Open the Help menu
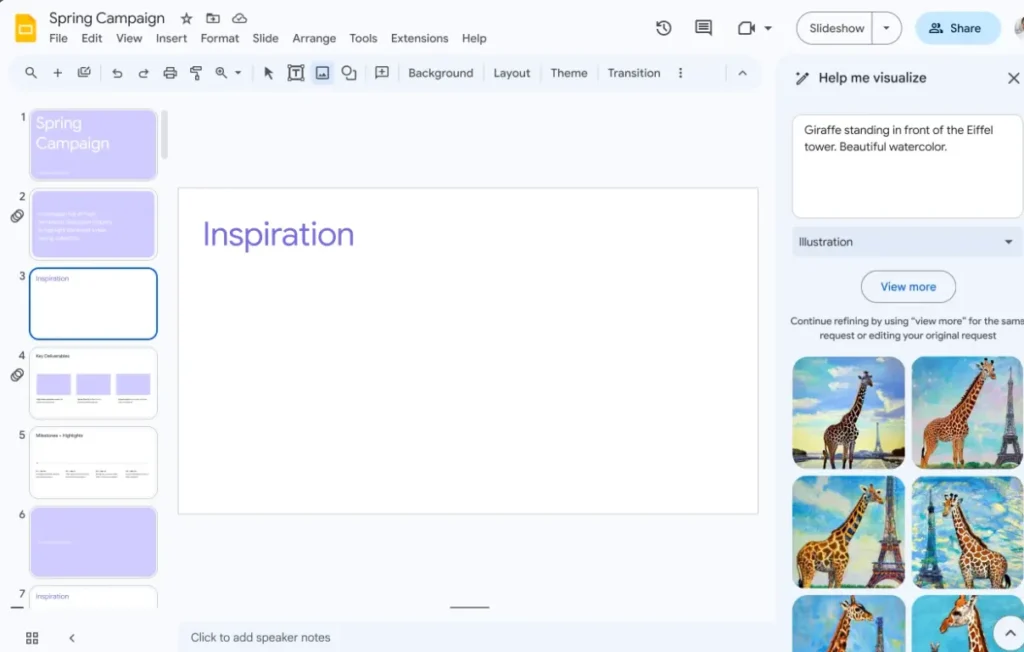The width and height of the screenshot is (1024, 652). [474, 39]
